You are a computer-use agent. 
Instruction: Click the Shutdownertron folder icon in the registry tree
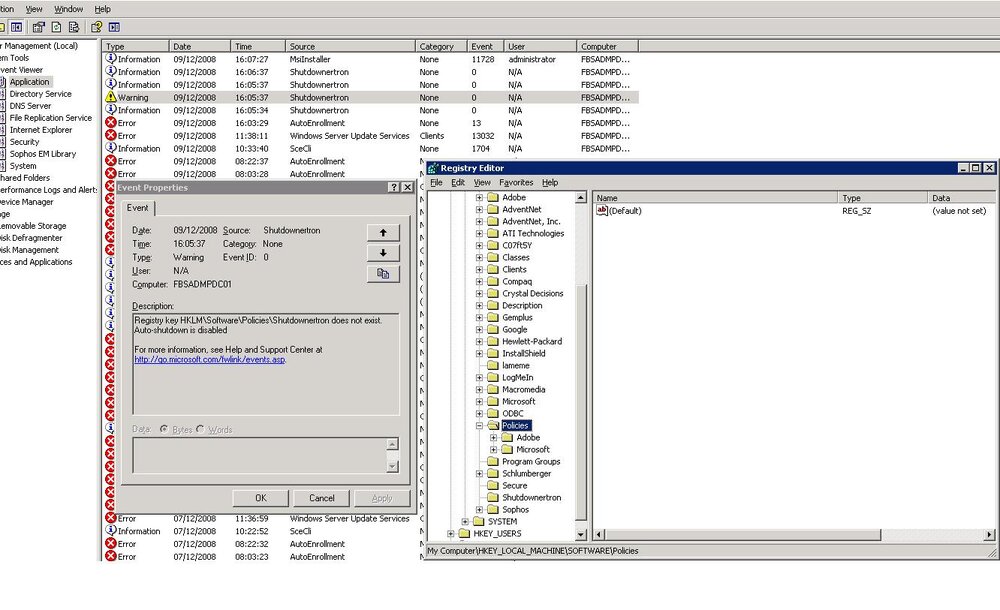(493, 497)
